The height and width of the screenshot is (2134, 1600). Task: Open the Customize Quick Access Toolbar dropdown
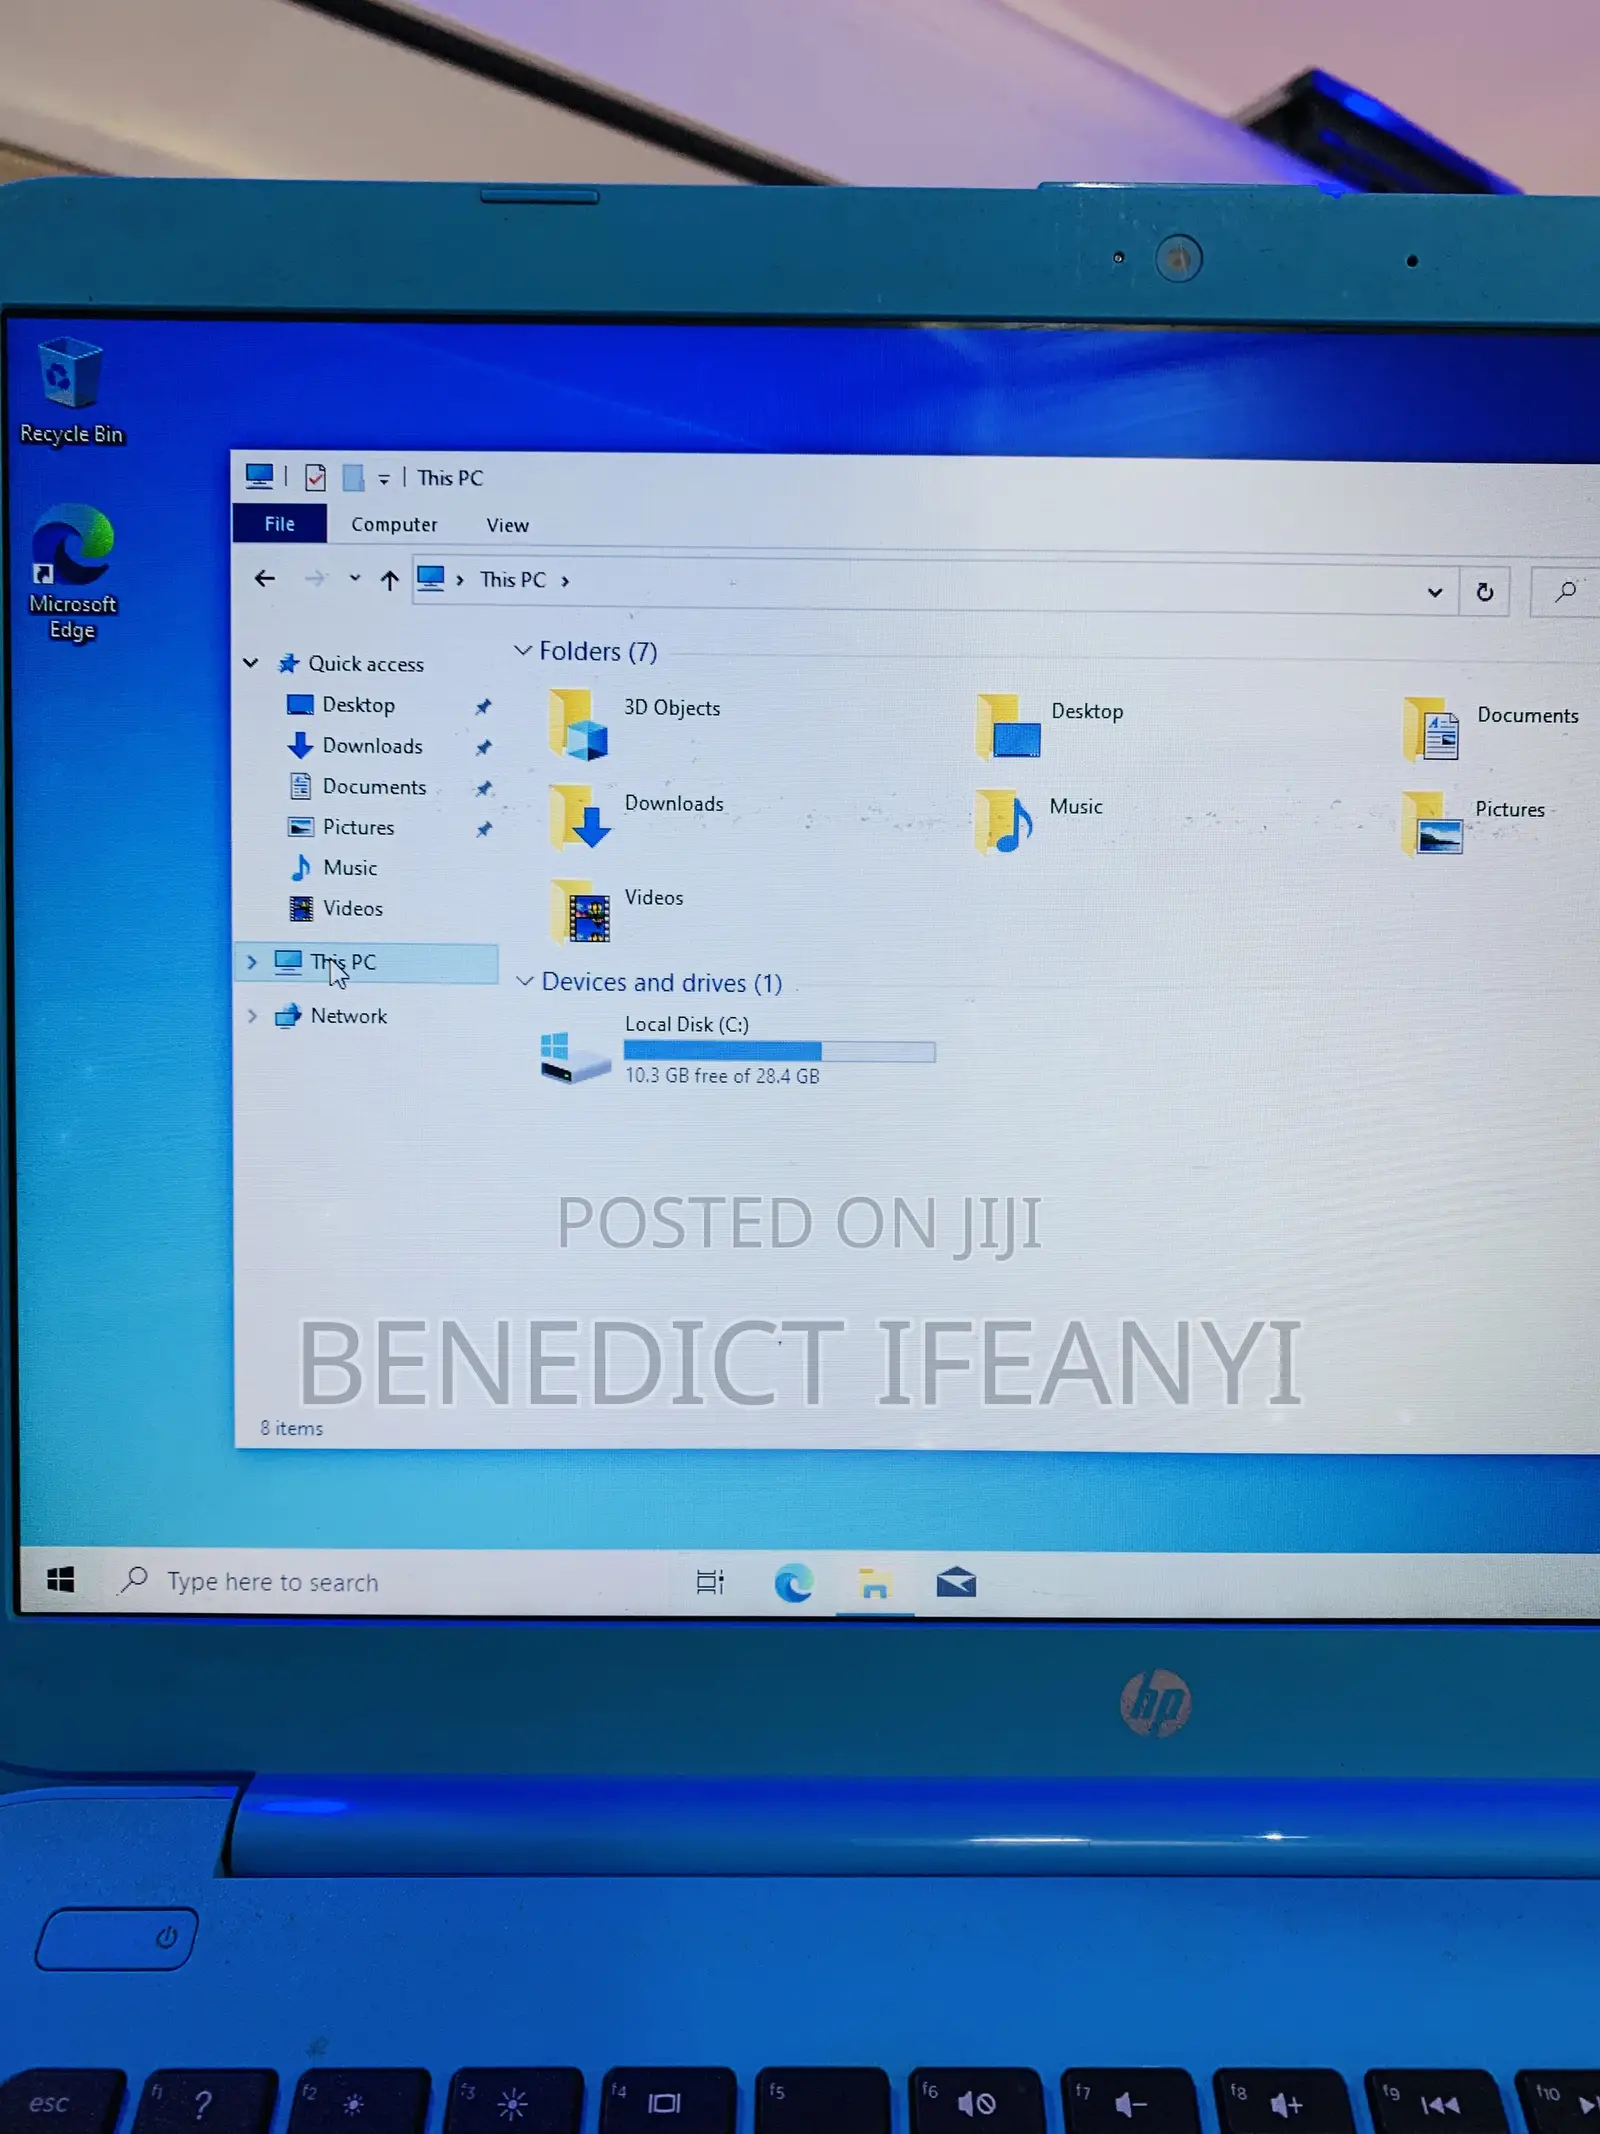click(x=384, y=479)
